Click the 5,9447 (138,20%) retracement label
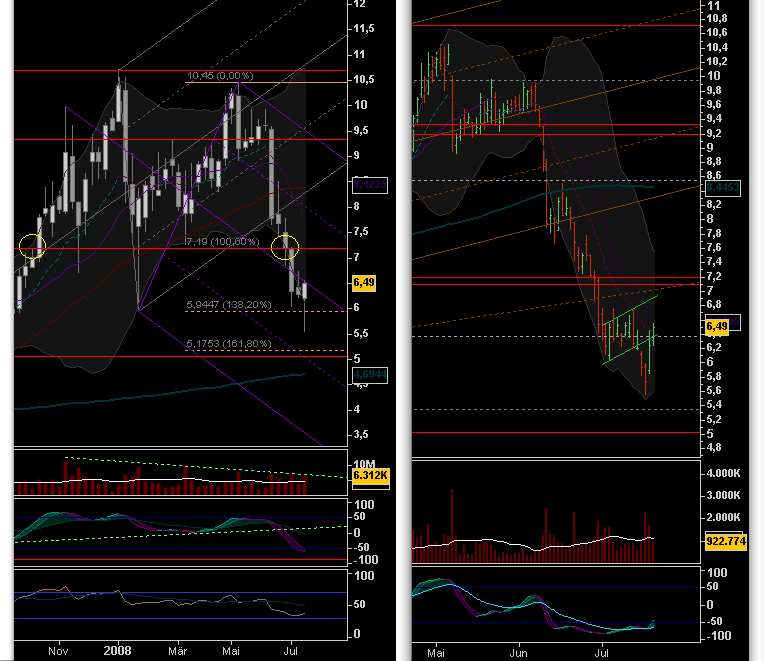Viewport: 764px width, 661px height. point(229,305)
